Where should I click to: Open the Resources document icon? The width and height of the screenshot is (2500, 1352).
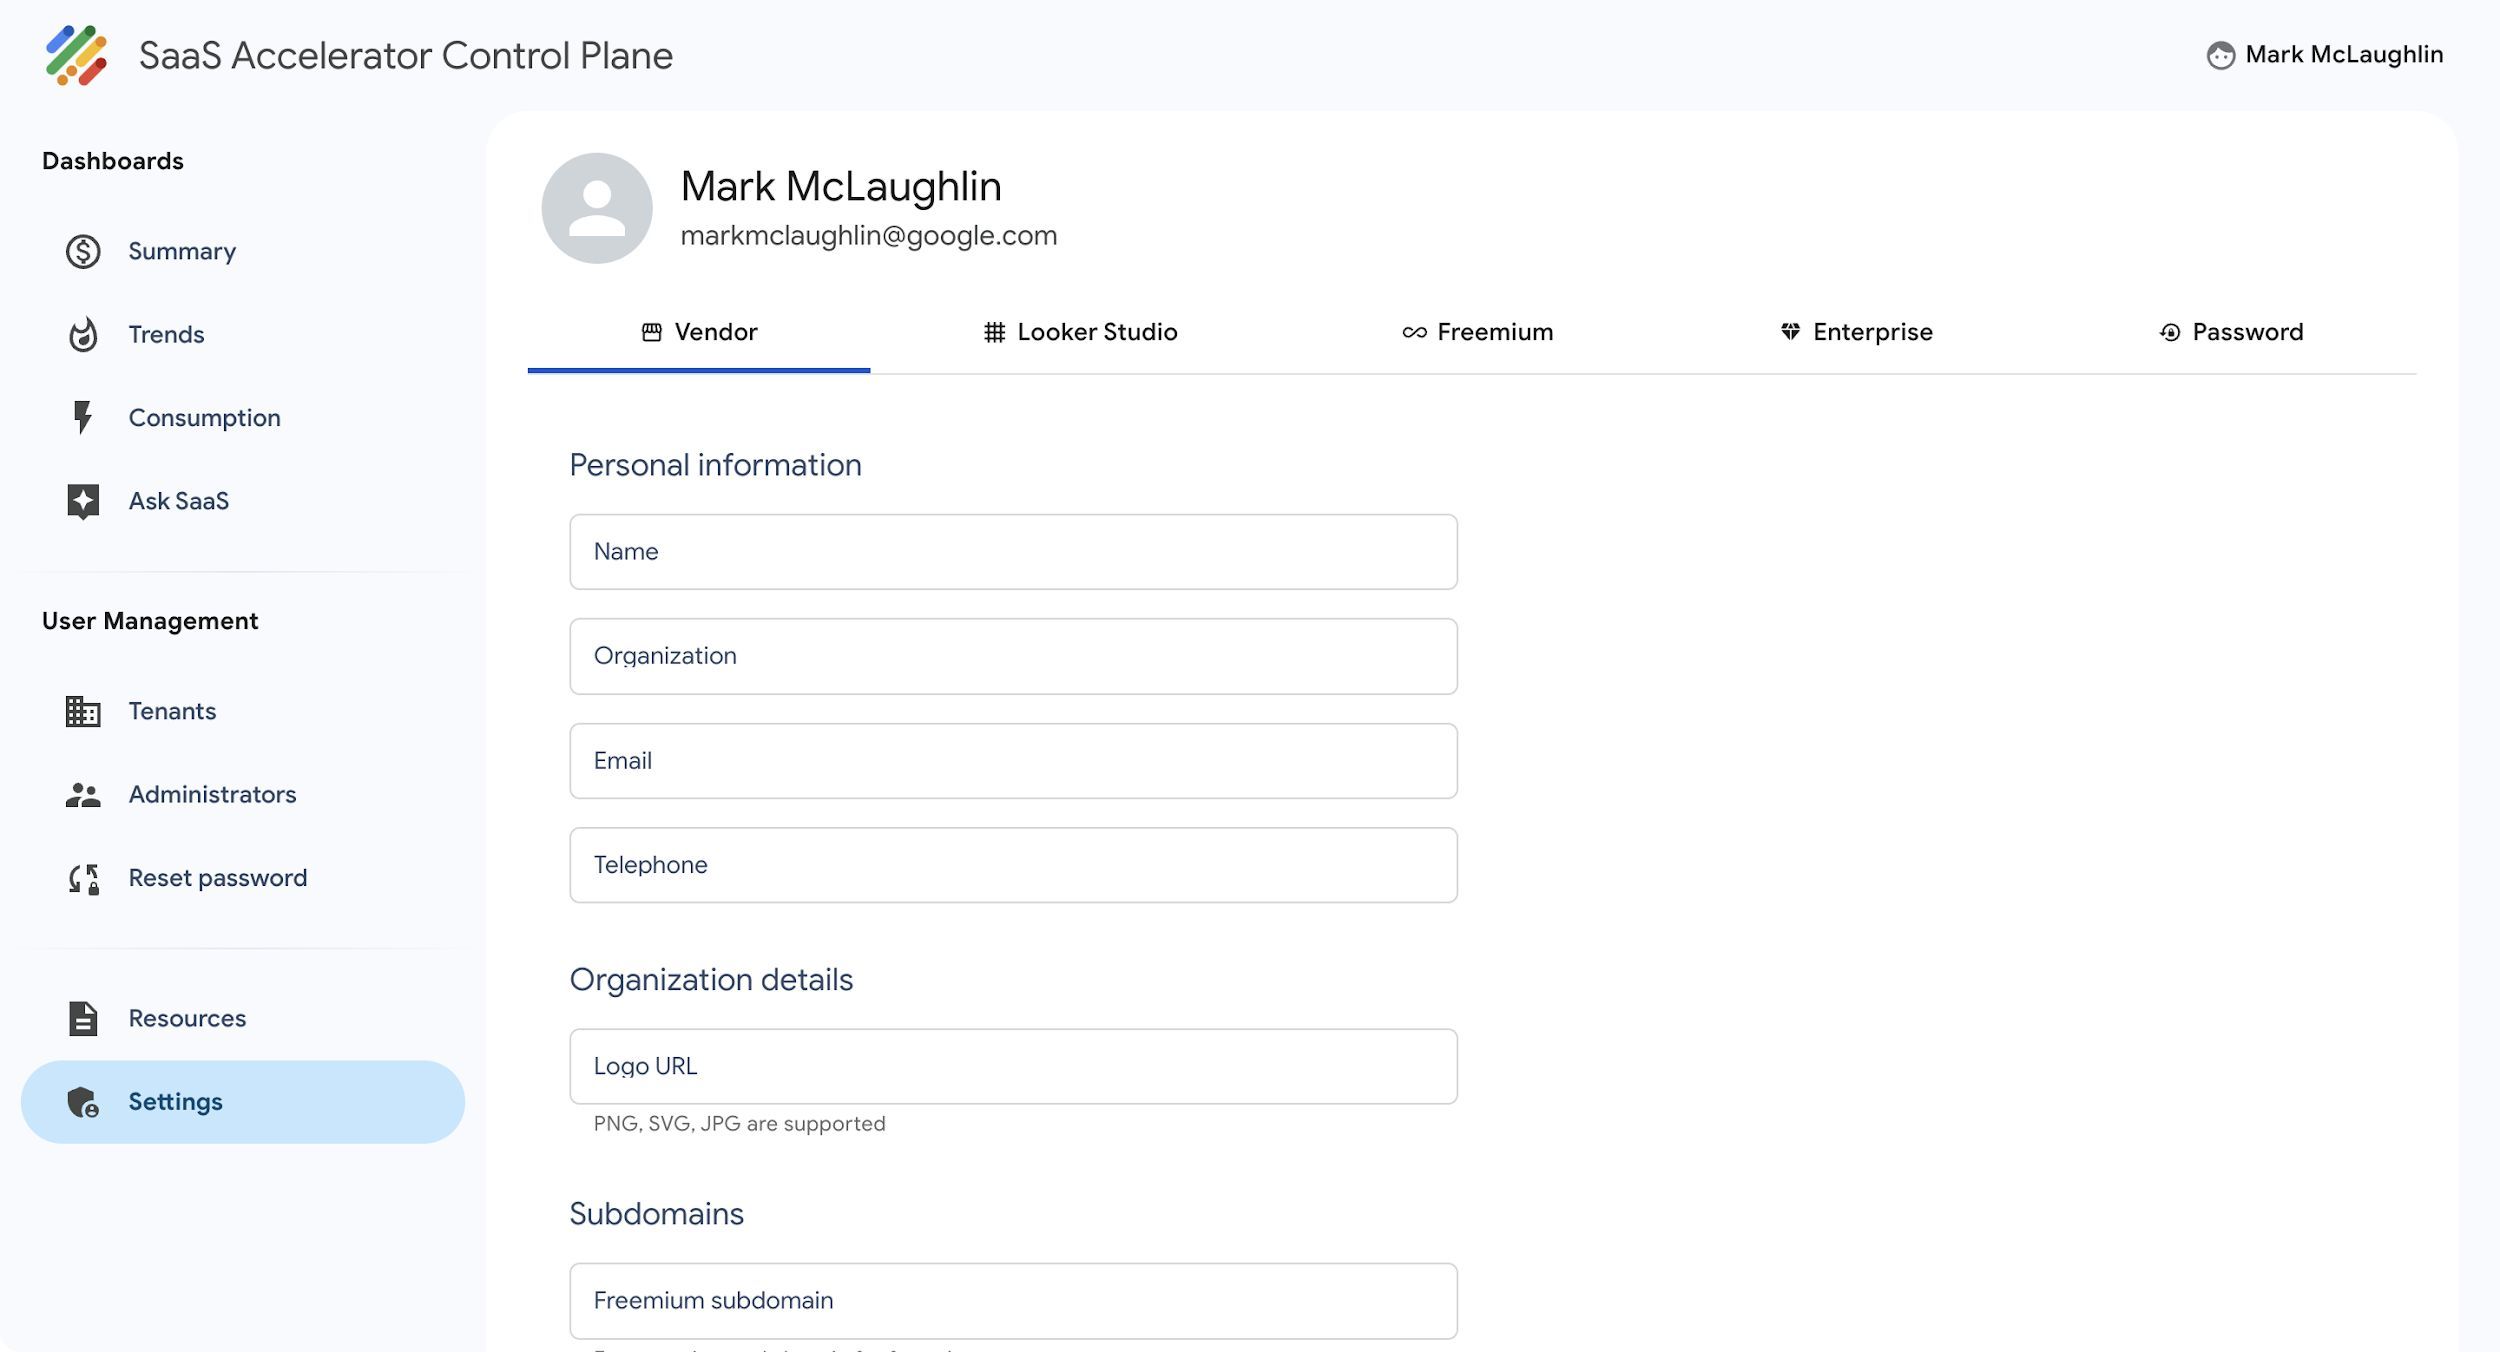82,1018
